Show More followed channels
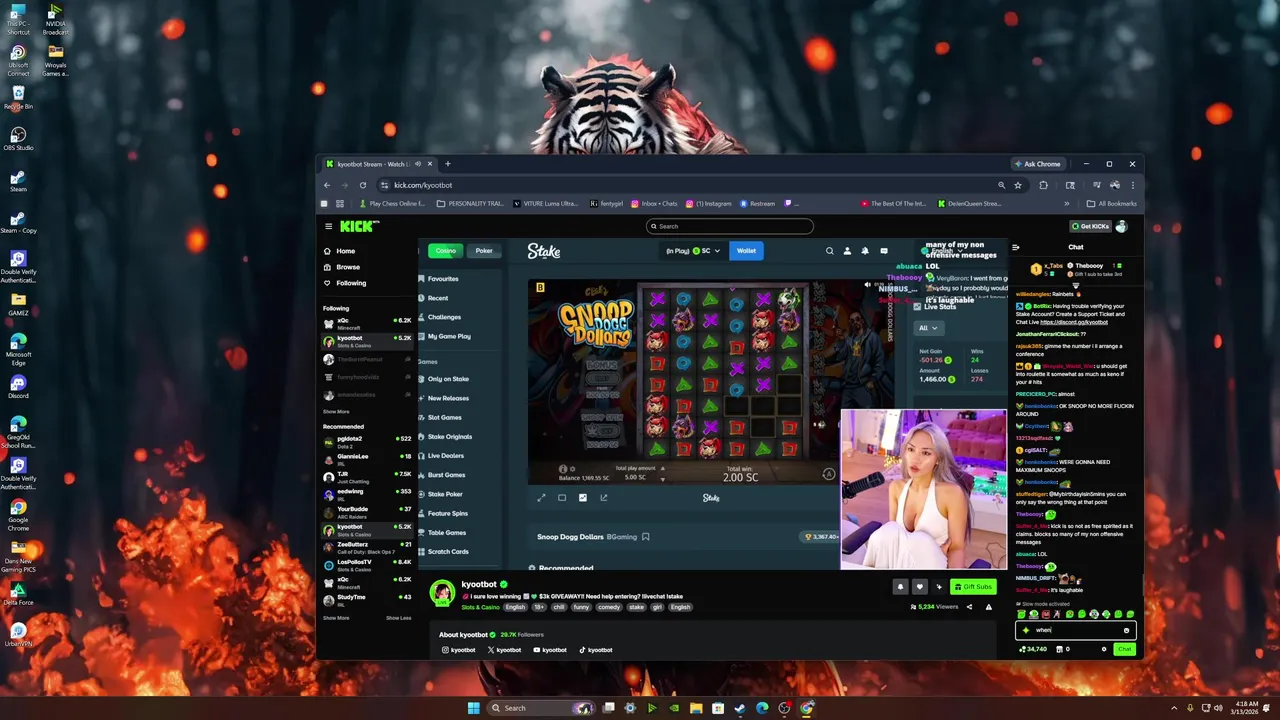This screenshot has height=720, width=1280. (x=336, y=412)
